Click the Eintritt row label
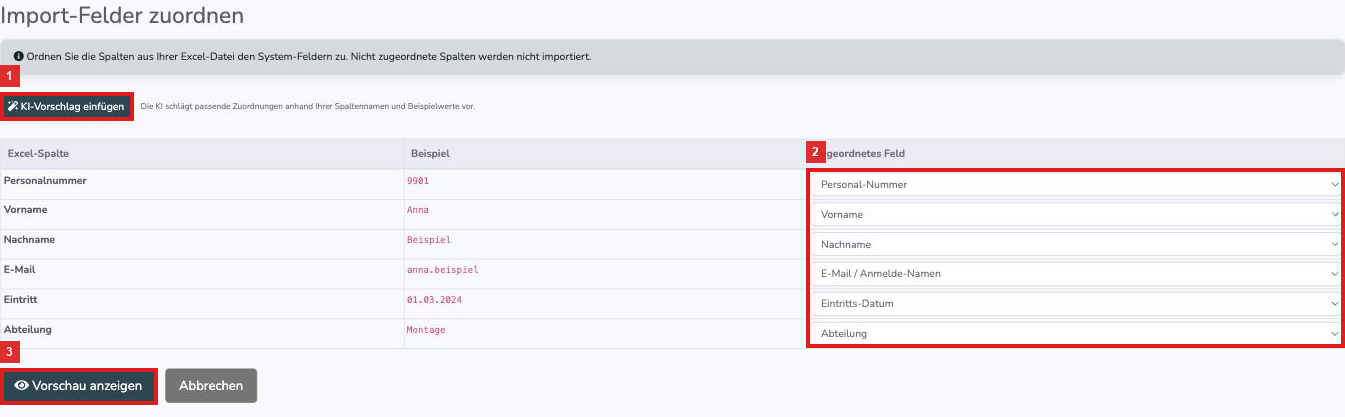The width and height of the screenshot is (1345, 417). pyautogui.click(x=23, y=300)
